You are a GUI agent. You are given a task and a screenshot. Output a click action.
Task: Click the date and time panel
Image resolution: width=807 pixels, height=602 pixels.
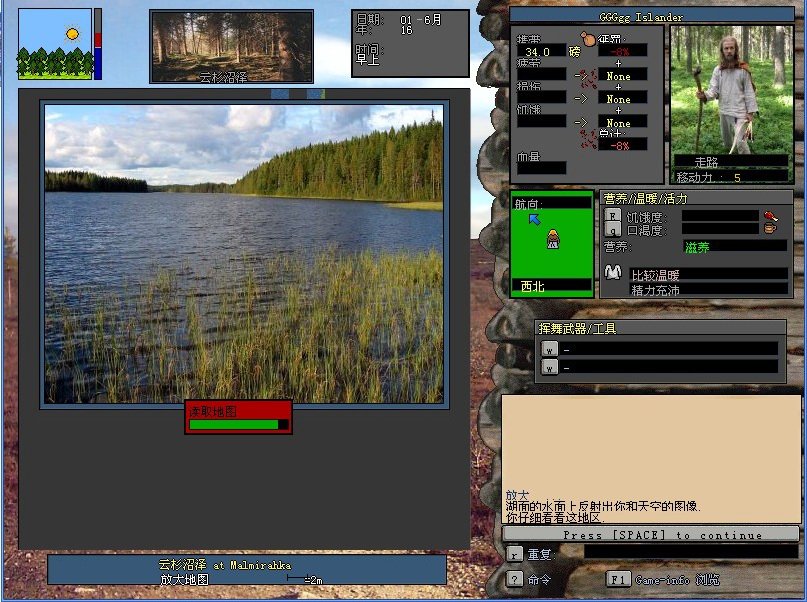tap(410, 43)
